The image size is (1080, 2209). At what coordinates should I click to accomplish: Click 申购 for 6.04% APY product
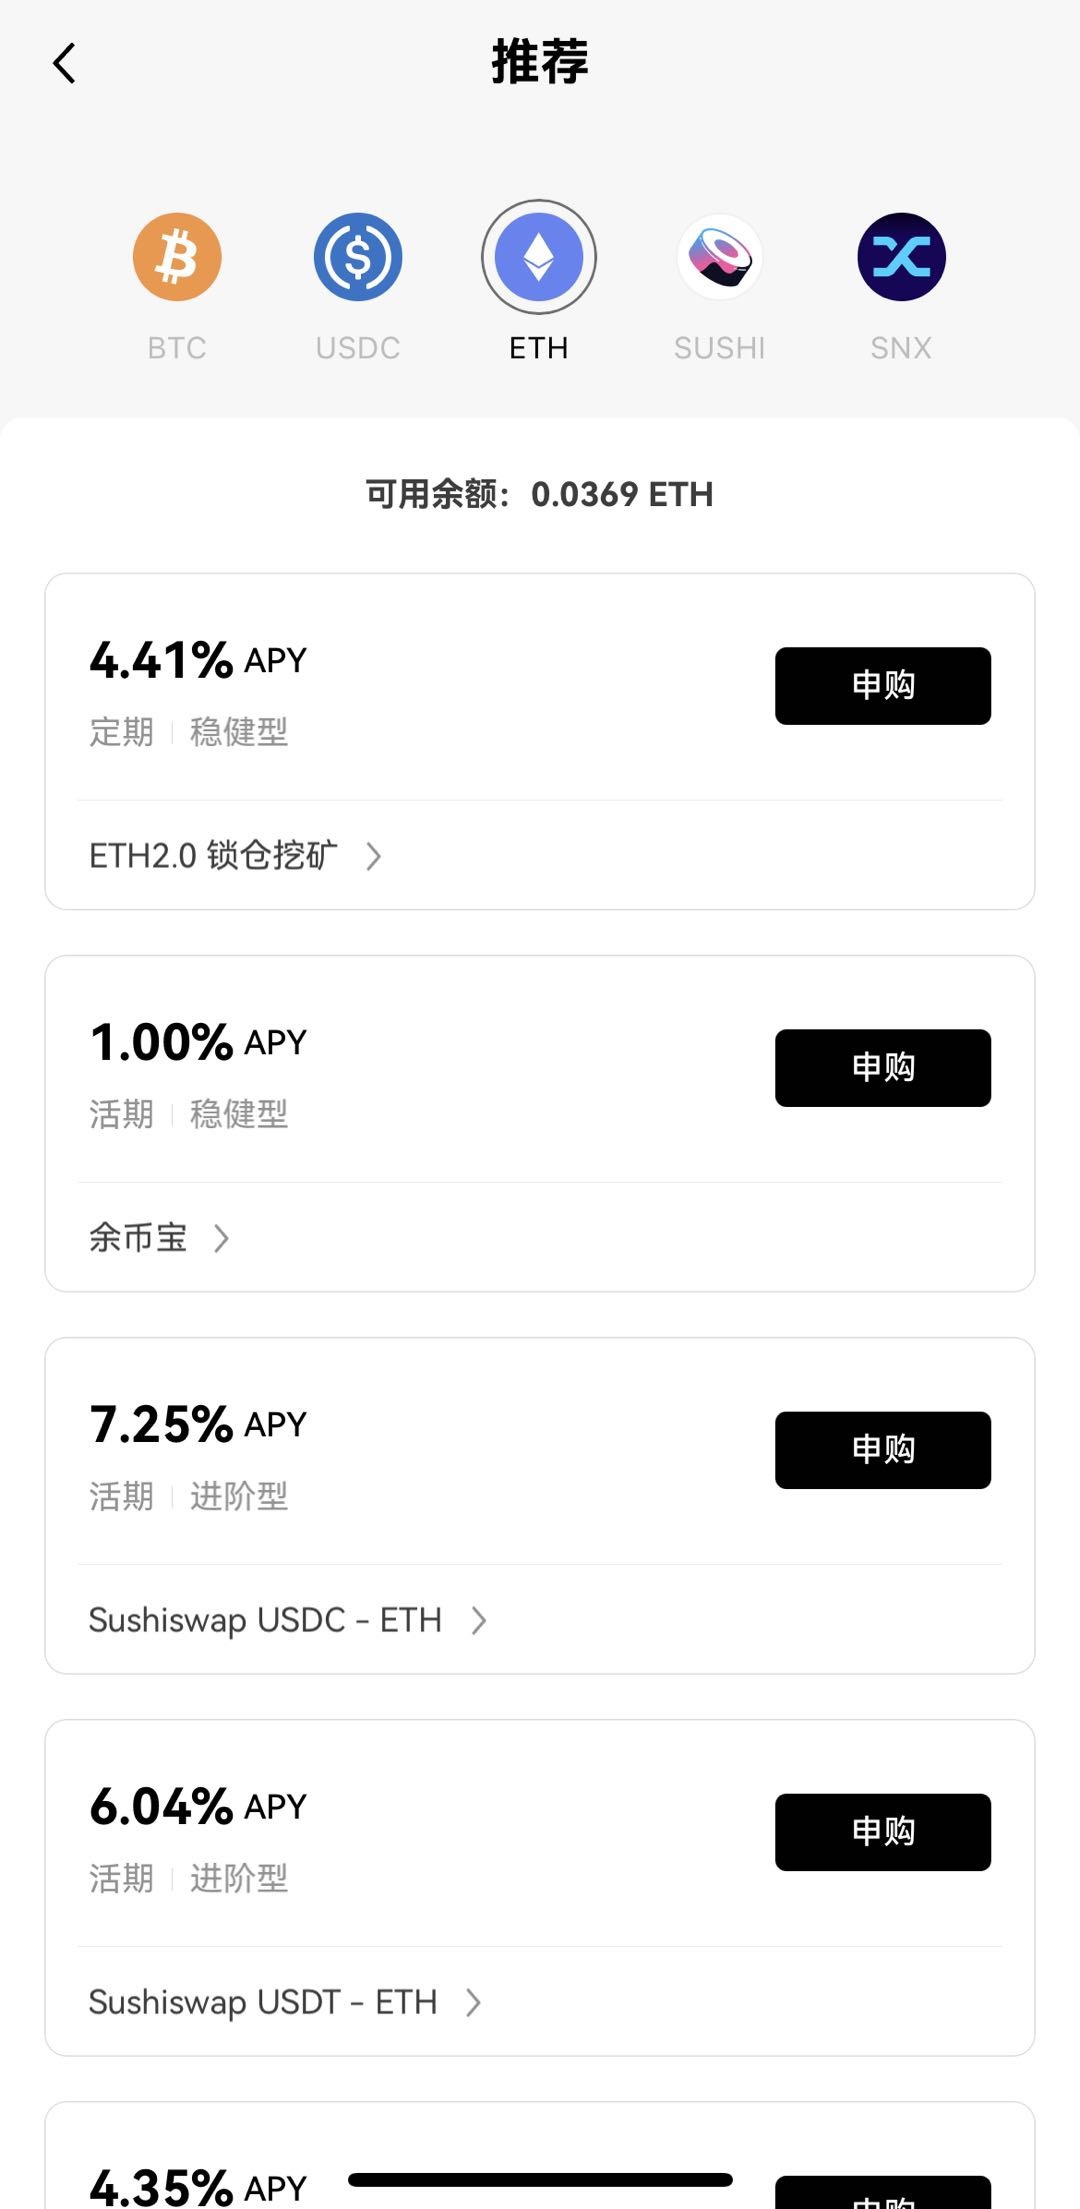click(883, 1832)
